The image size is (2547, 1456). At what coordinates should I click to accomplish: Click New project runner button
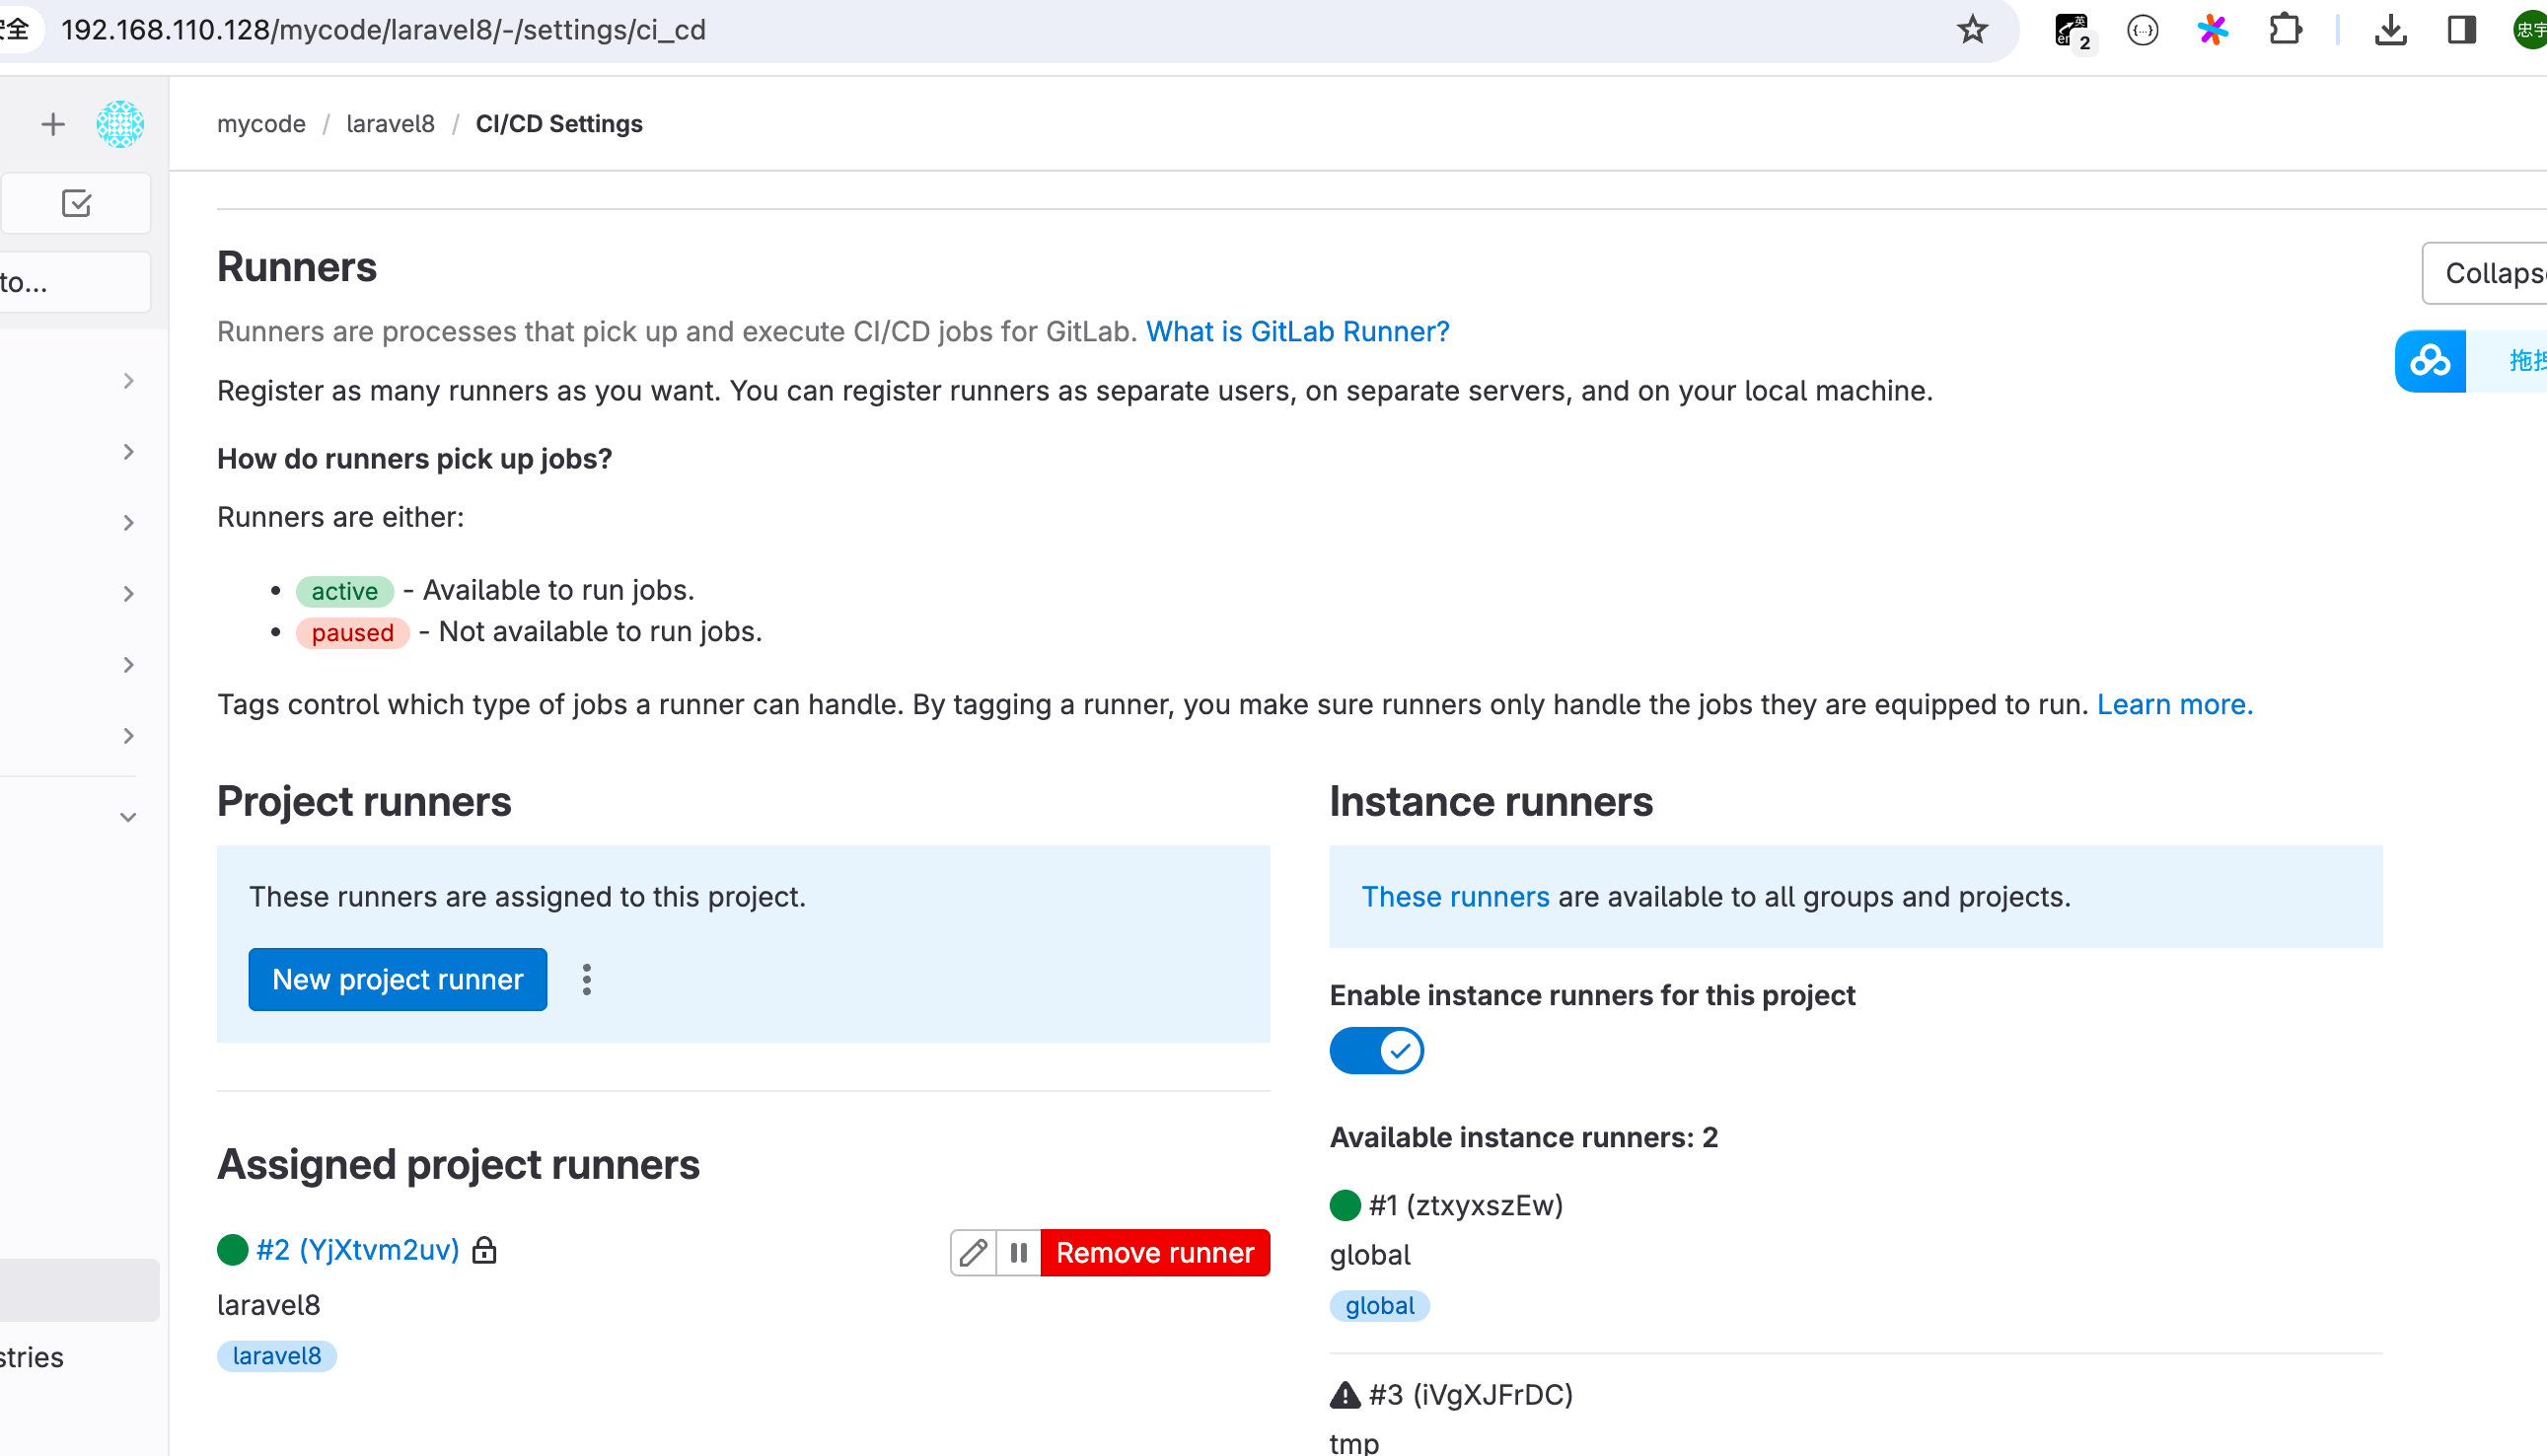(x=398, y=979)
